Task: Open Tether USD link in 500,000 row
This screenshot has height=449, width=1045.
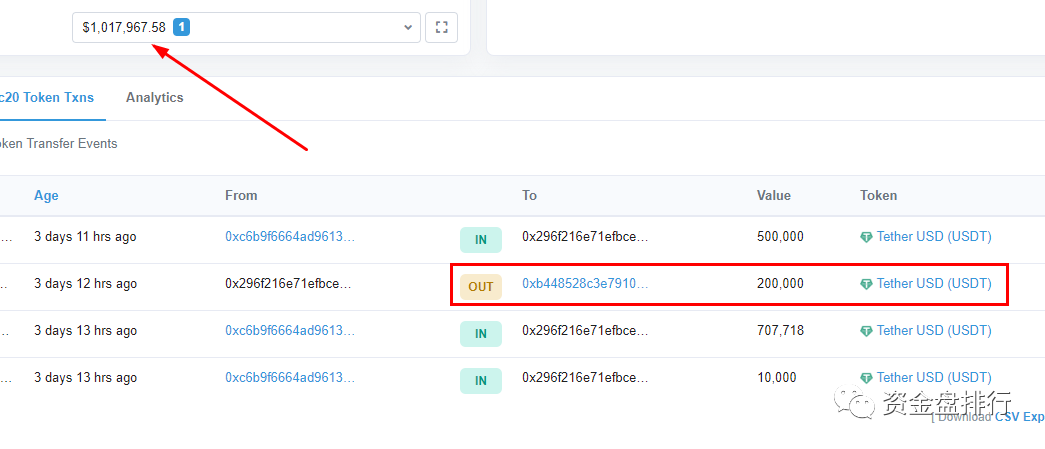Action: [934, 236]
